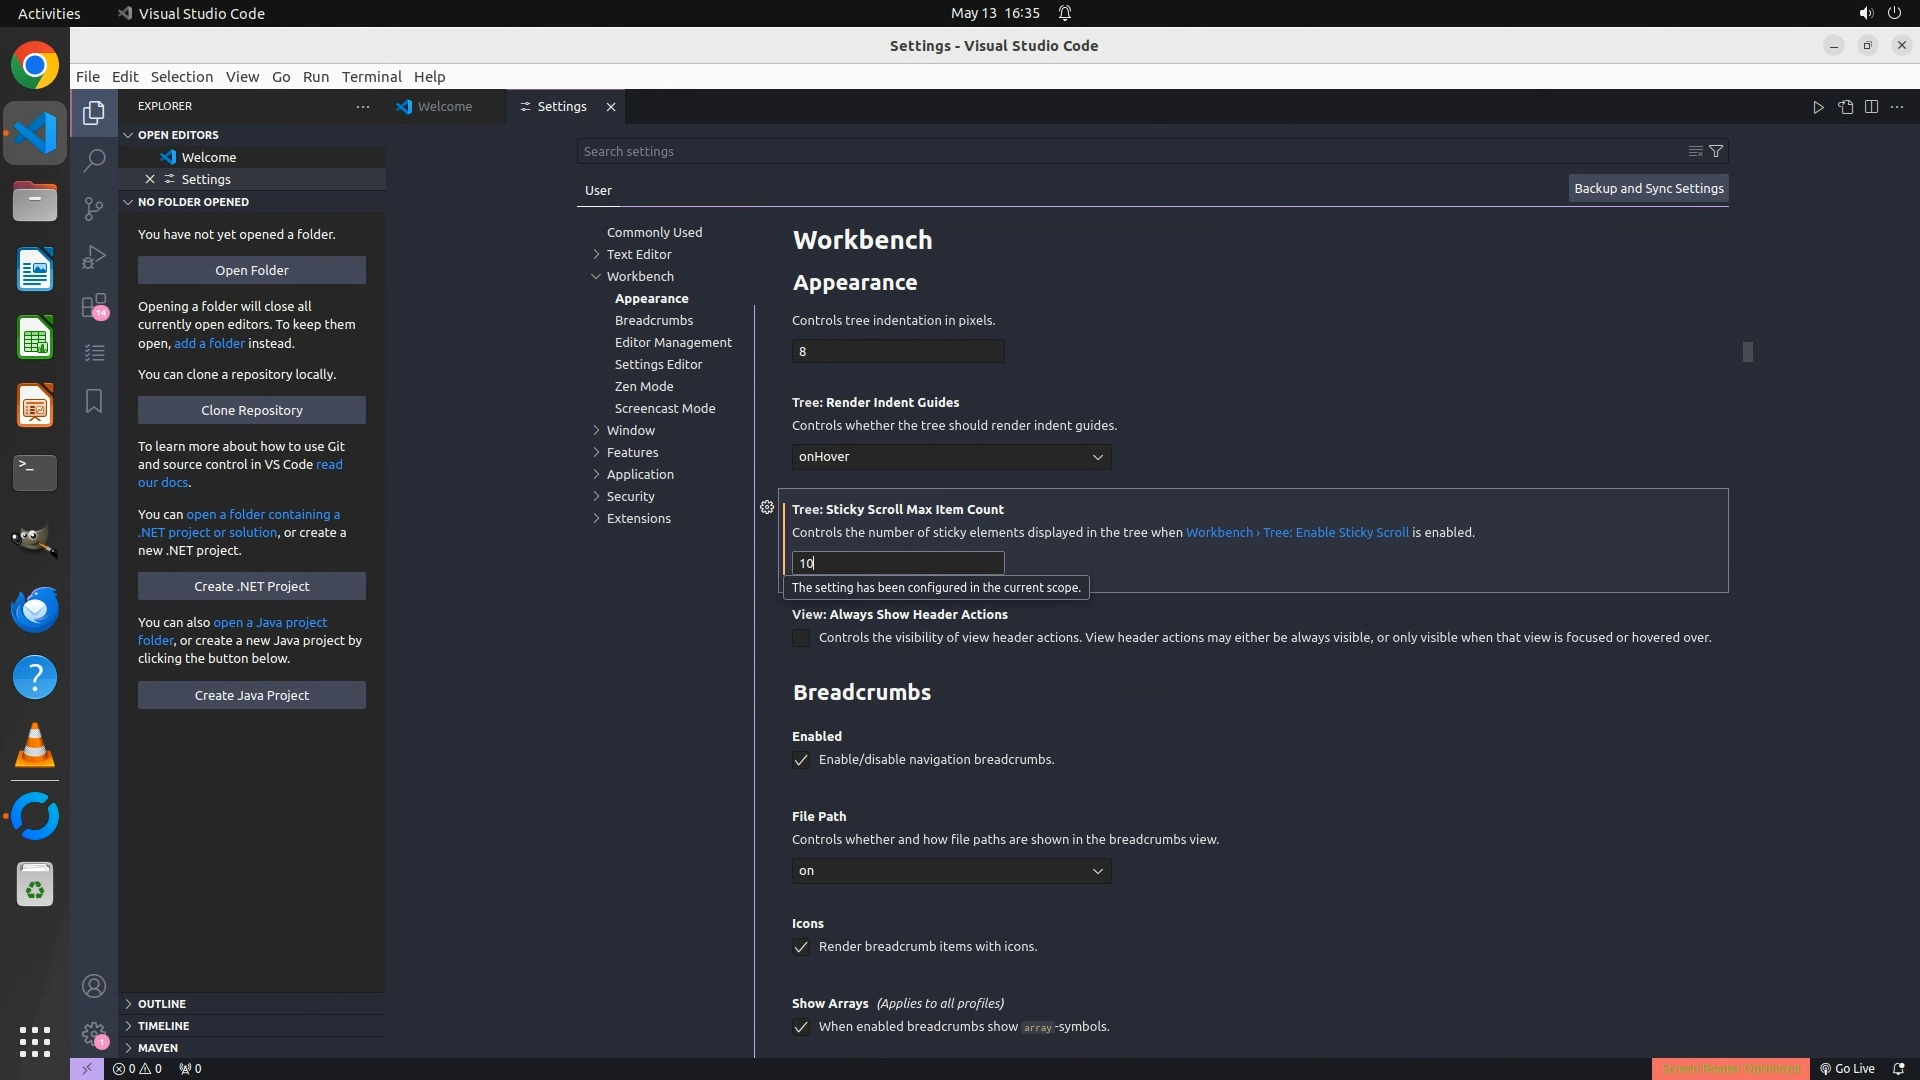Open the Extensions view icon
The width and height of the screenshot is (1920, 1080).
click(x=94, y=305)
